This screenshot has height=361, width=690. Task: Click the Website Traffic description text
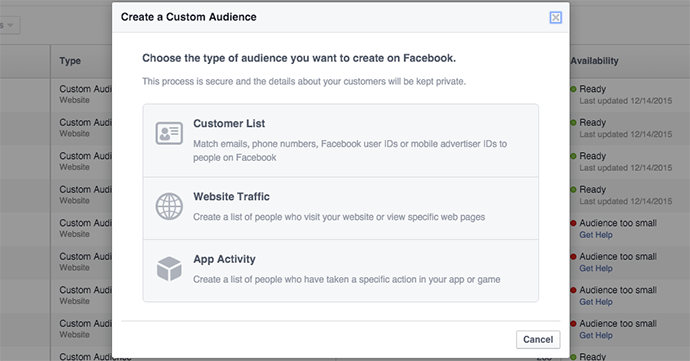tap(339, 217)
